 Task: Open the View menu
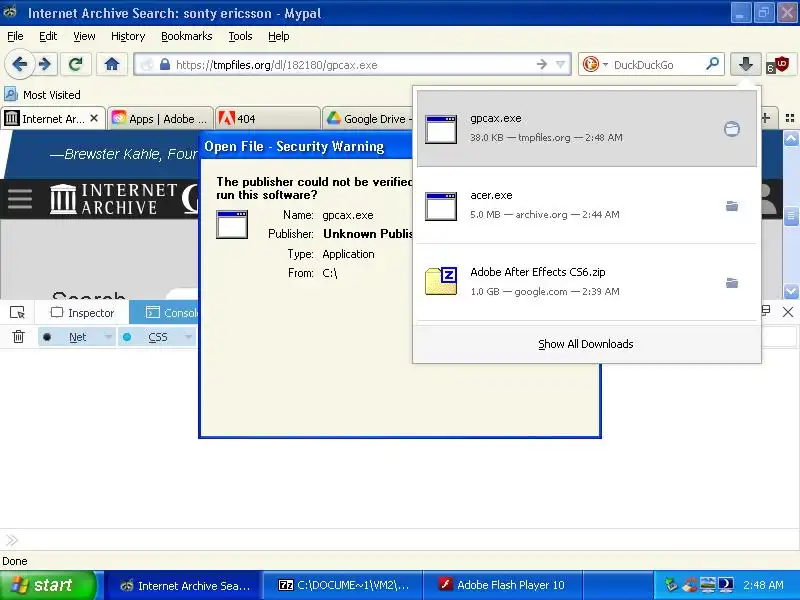click(84, 36)
